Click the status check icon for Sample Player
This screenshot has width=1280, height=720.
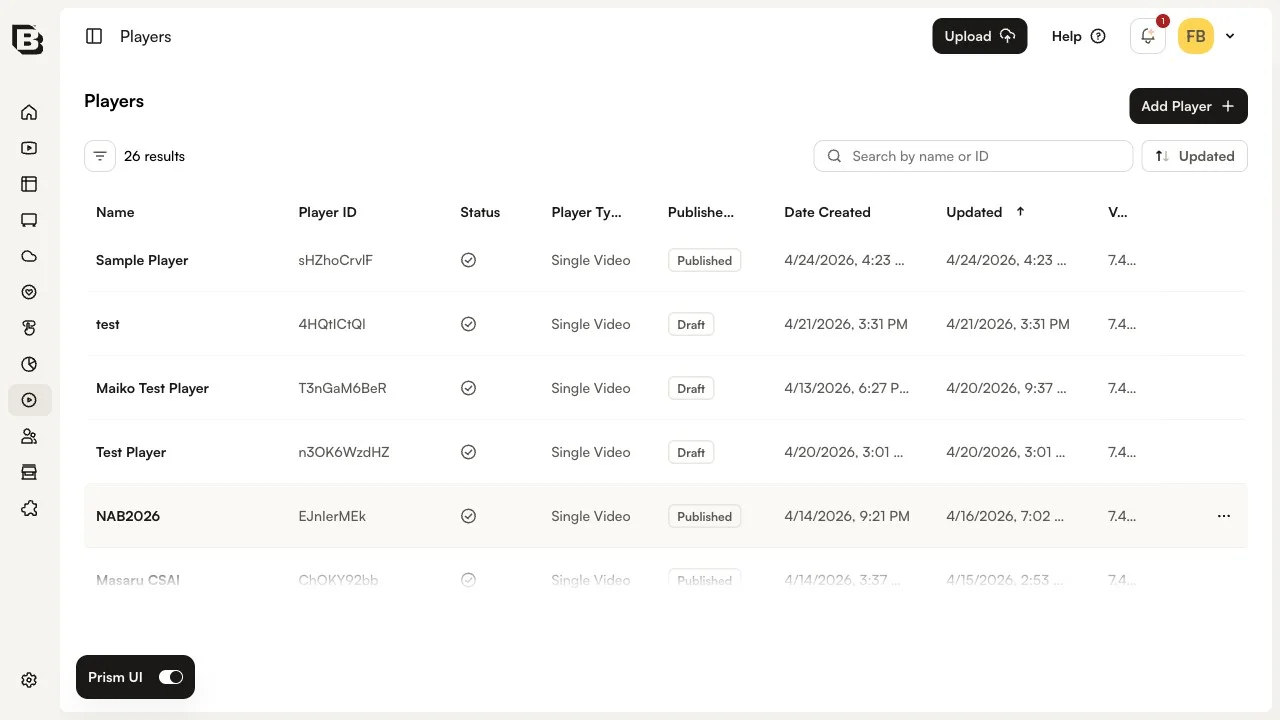pos(468,260)
